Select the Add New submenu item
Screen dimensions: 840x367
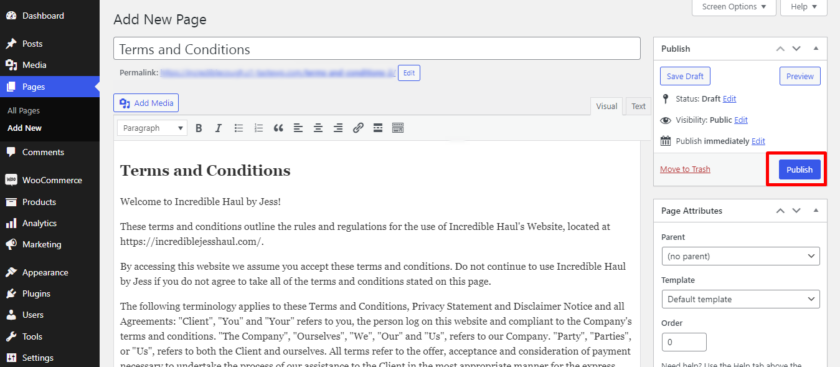coord(25,128)
